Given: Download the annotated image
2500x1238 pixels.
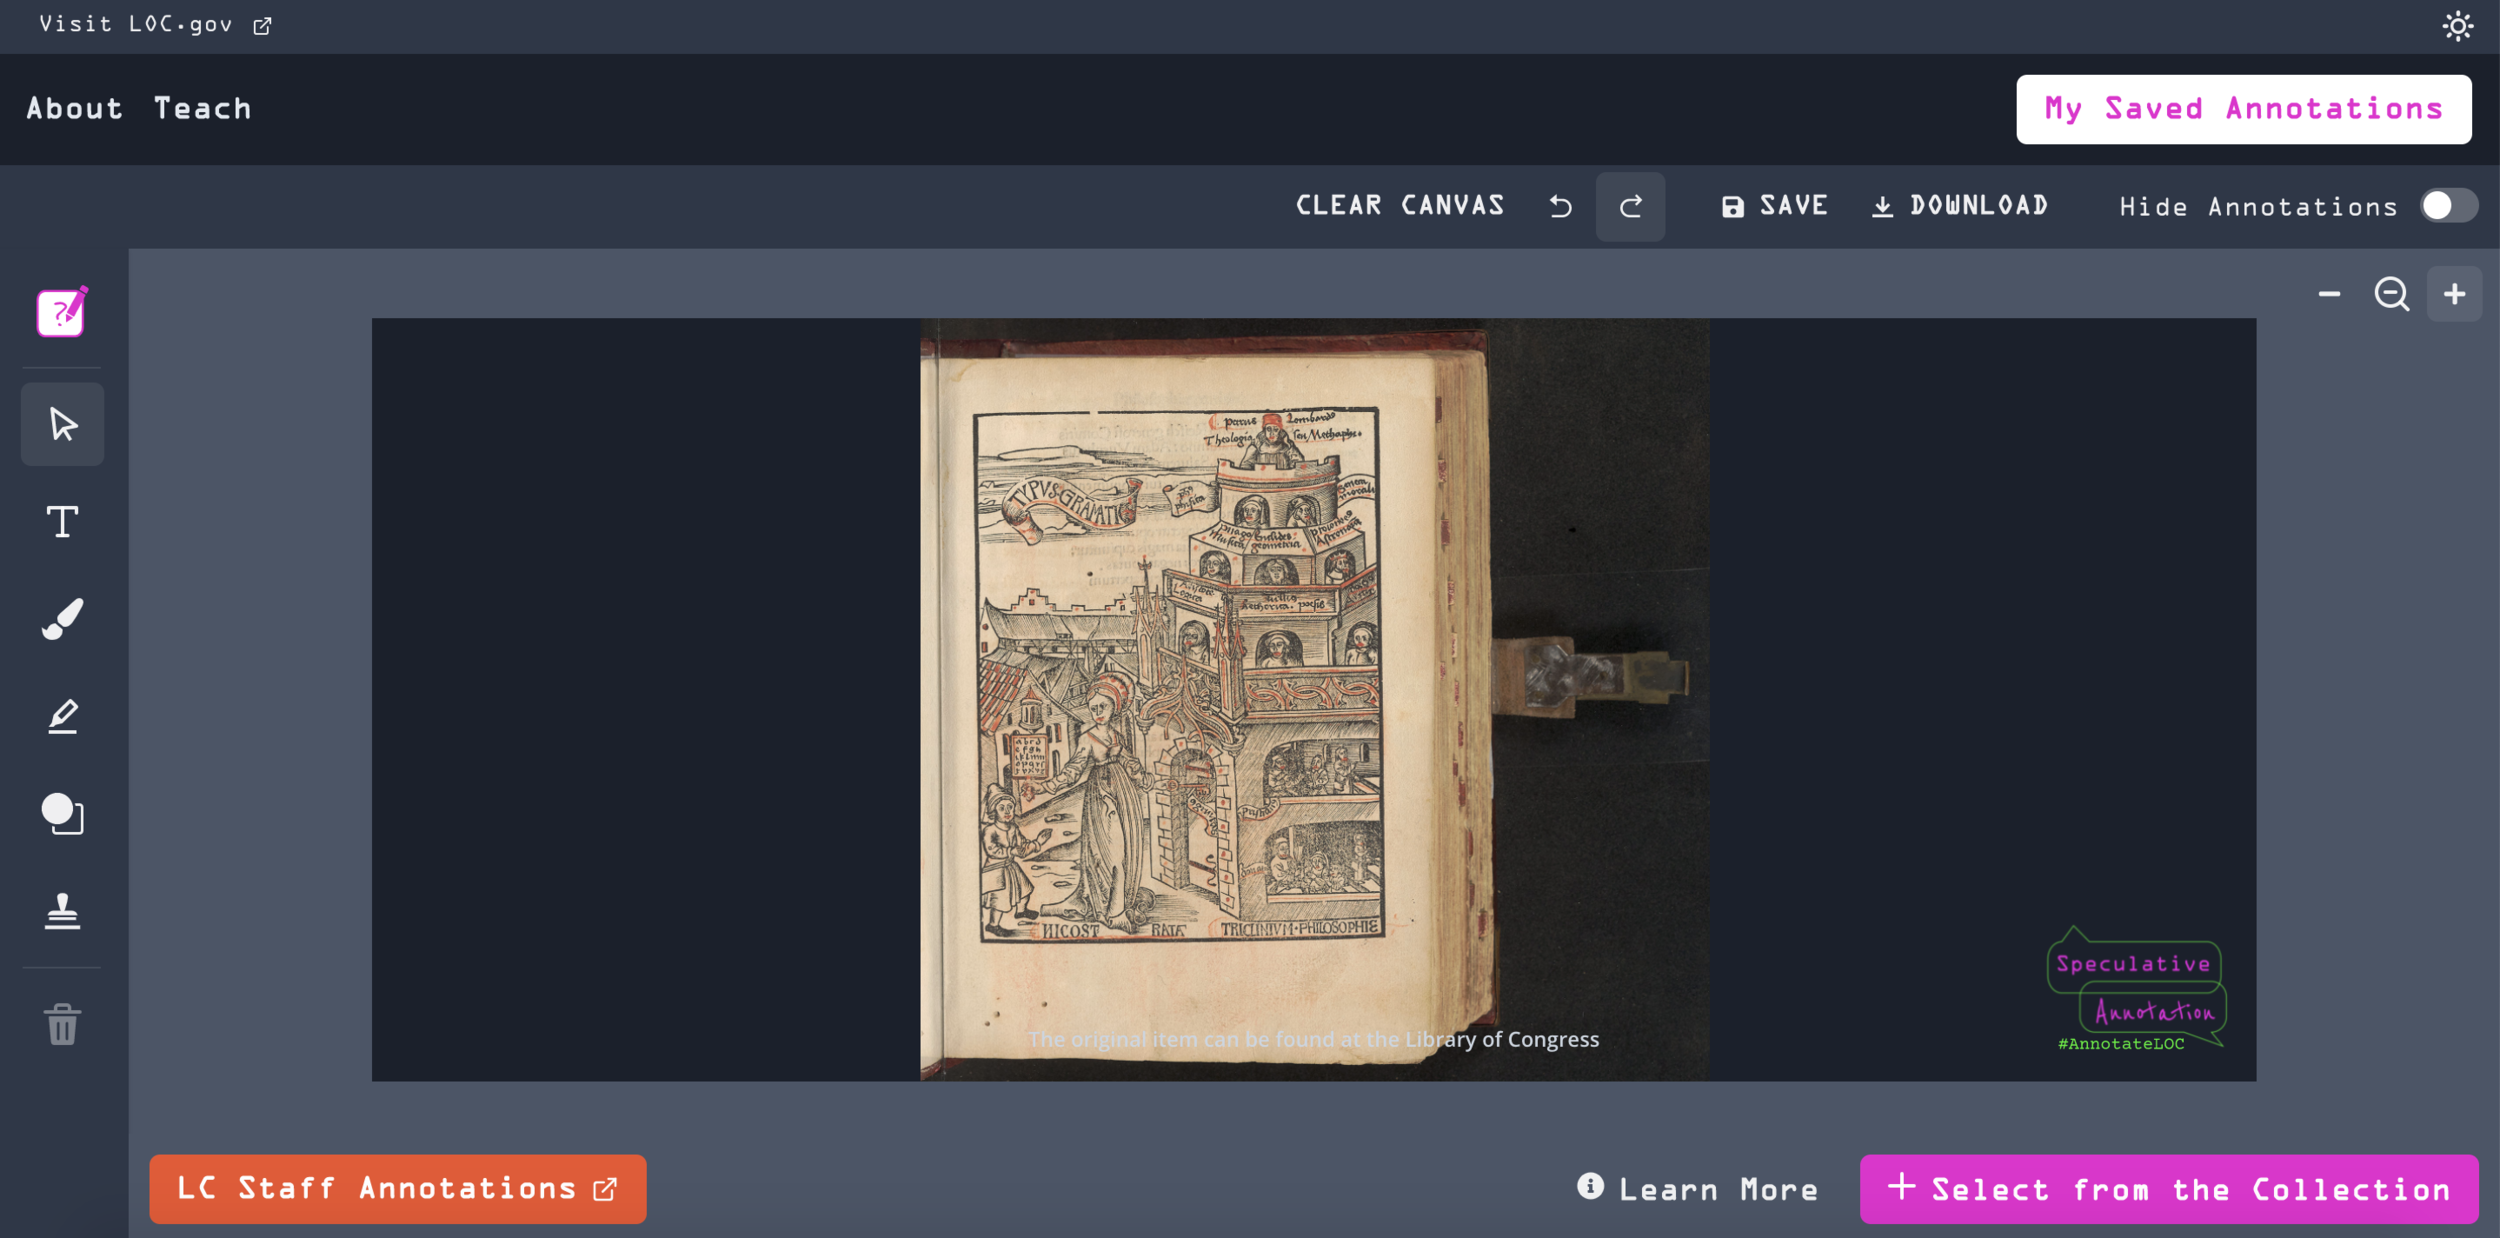Looking at the screenshot, I should click(x=1960, y=206).
